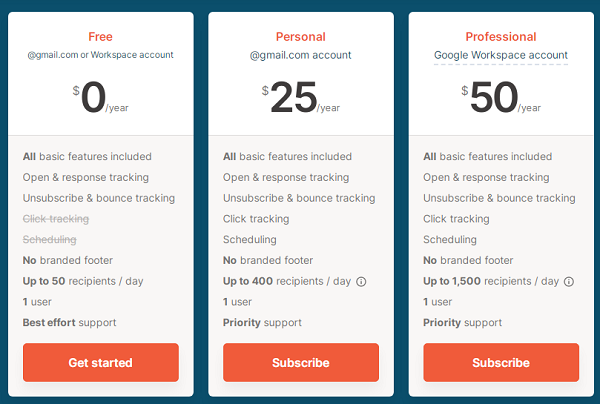Click the Google Workspace account underlined text

tap(501, 55)
